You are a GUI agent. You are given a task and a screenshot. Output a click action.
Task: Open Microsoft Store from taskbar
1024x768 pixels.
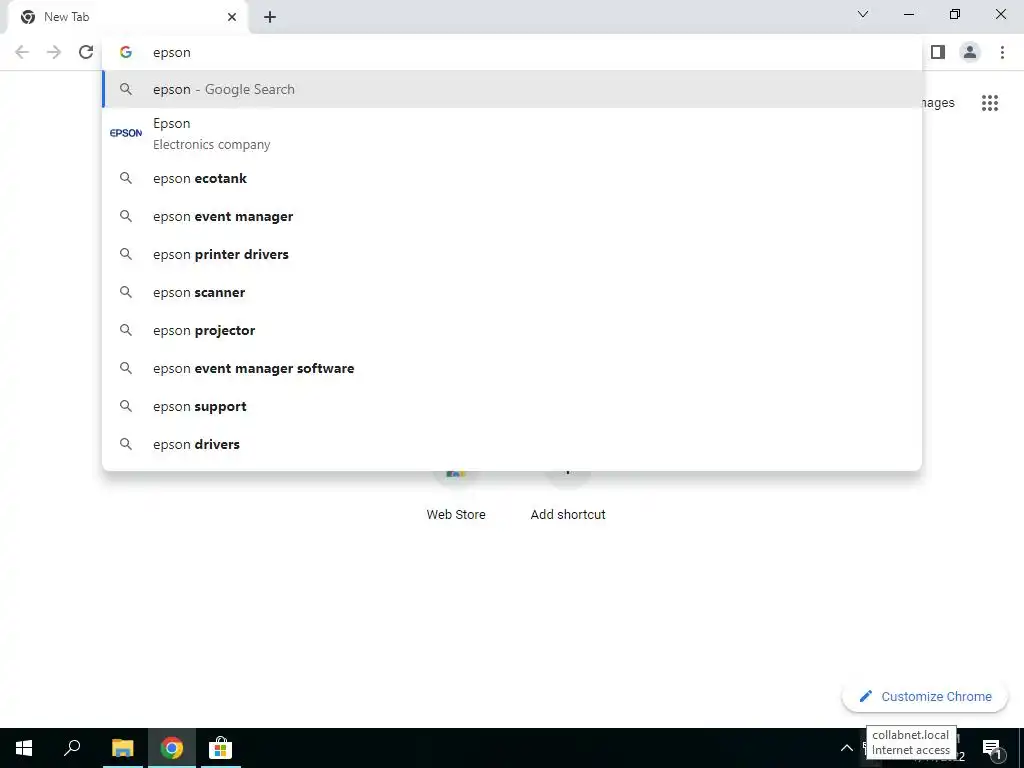pyautogui.click(x=220, y=748)
